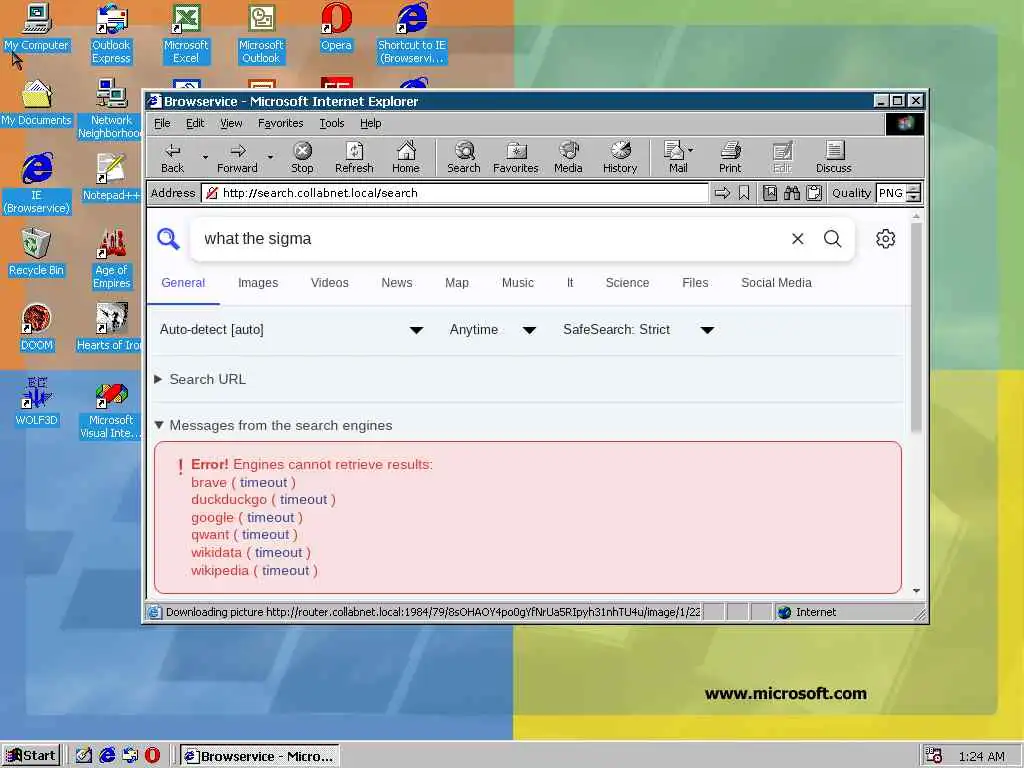Open the Favorites menu
Viewport: 1024px width, 768px height.
click(280, 123)
